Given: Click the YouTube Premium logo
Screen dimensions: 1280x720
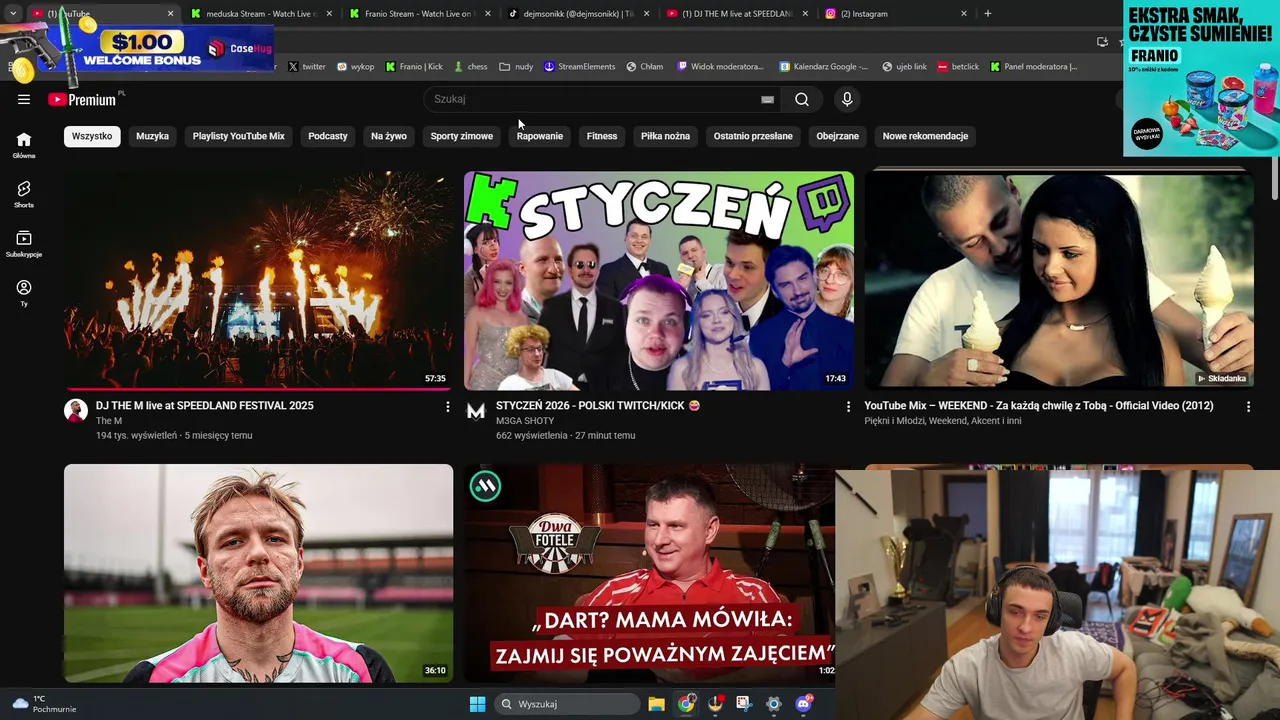Looking at the screenshot, I should pos(83,99).
